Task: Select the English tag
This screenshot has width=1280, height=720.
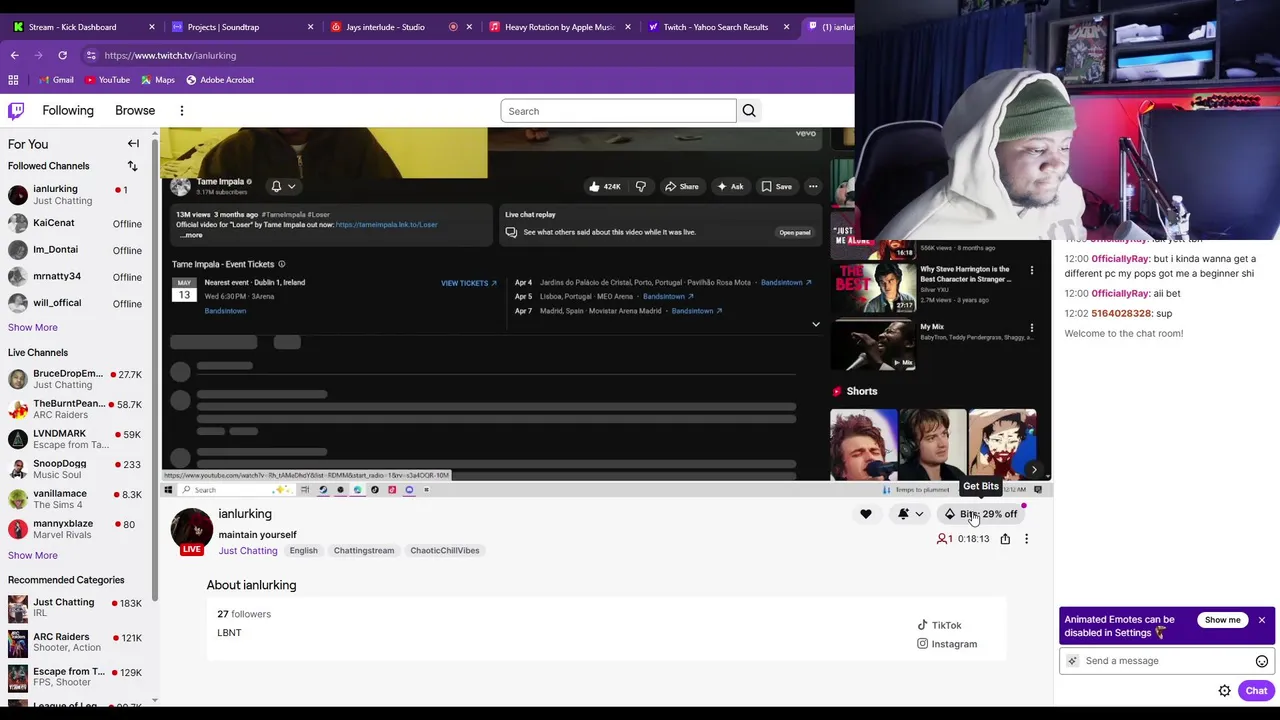Action: [303, 551]
